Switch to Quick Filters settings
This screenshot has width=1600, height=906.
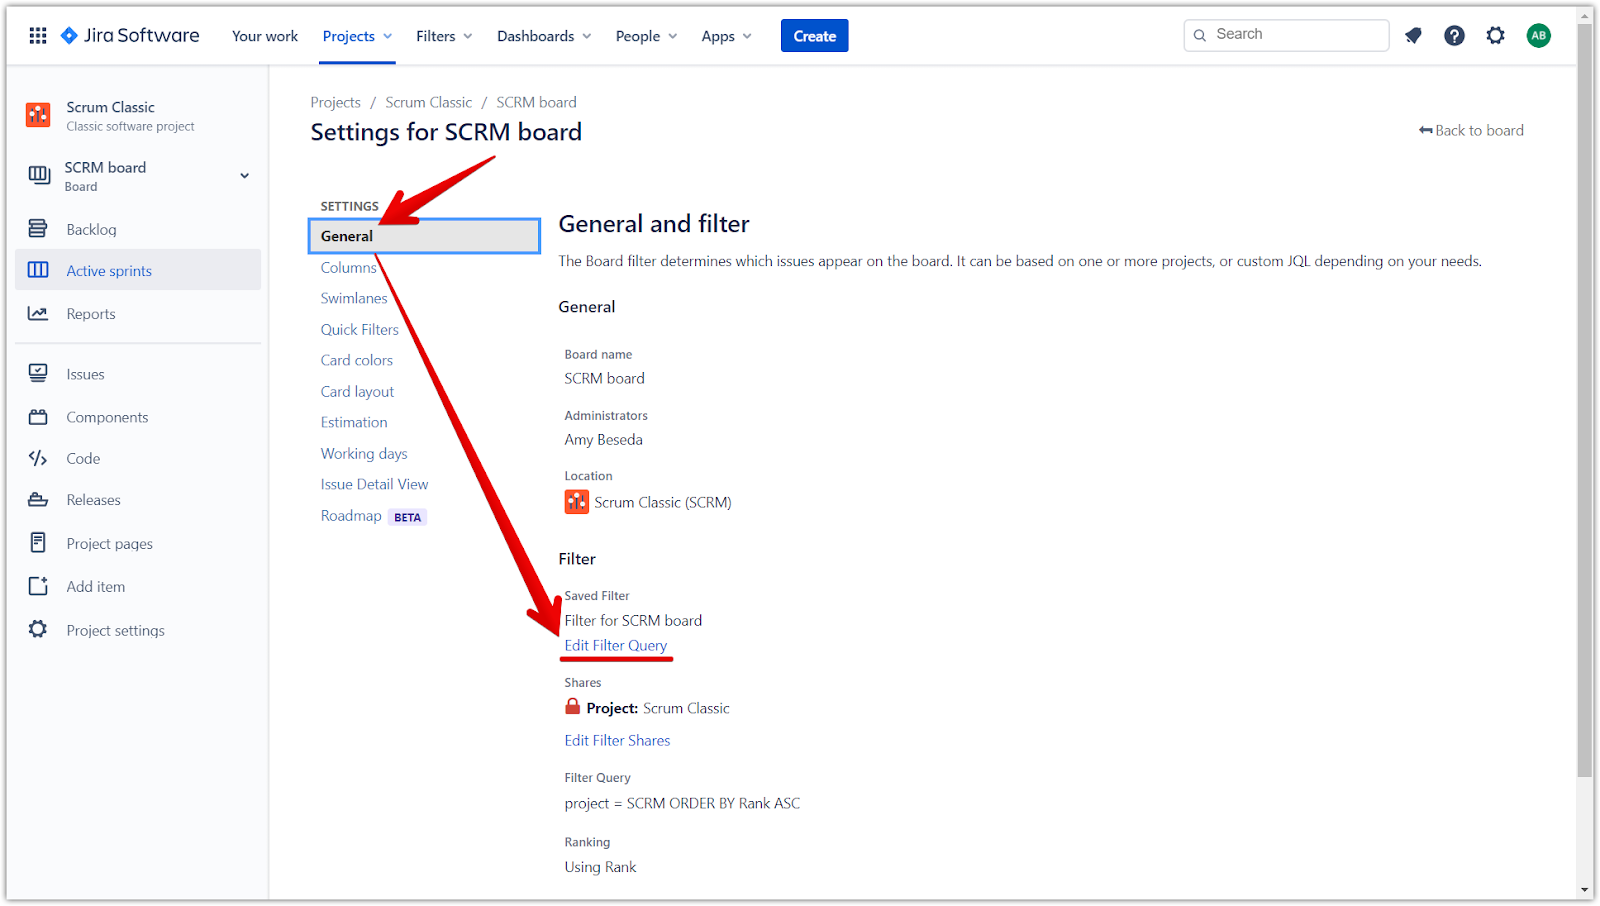click(x=359, y=330)
